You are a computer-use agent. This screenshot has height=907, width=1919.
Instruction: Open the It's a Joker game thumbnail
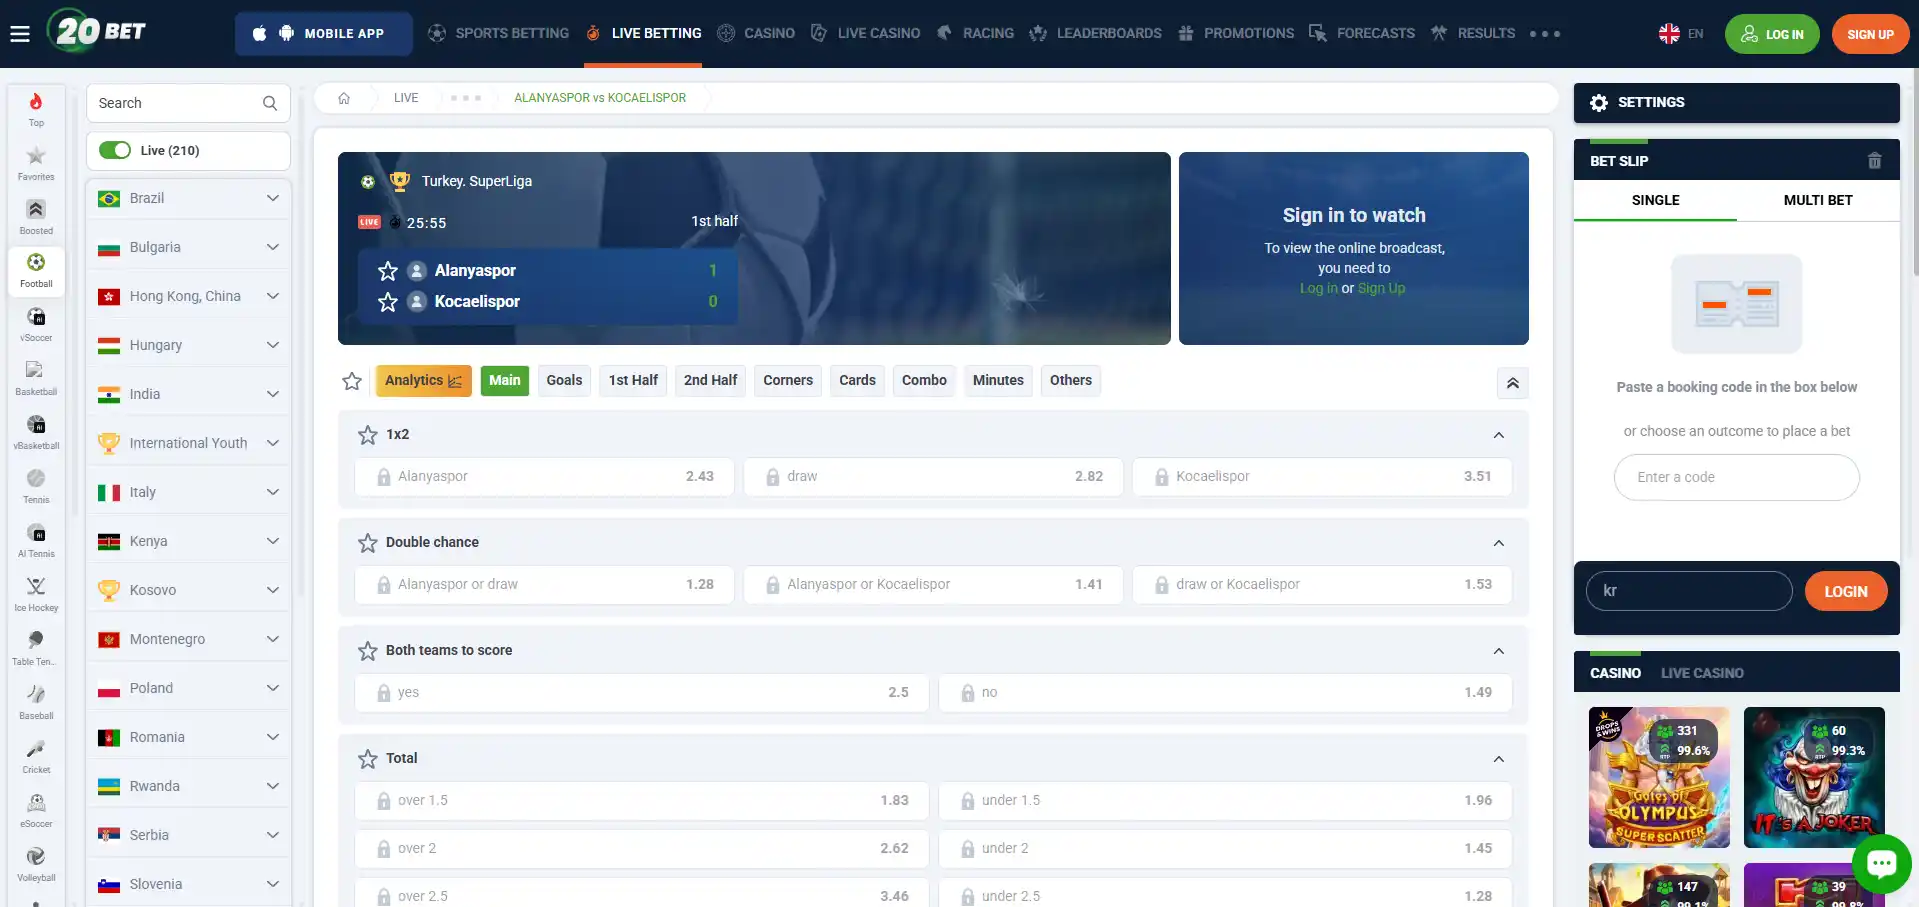[1814, 777]
